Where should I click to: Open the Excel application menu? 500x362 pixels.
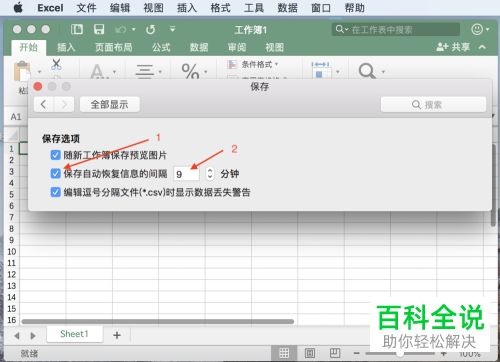click(50, 8)
